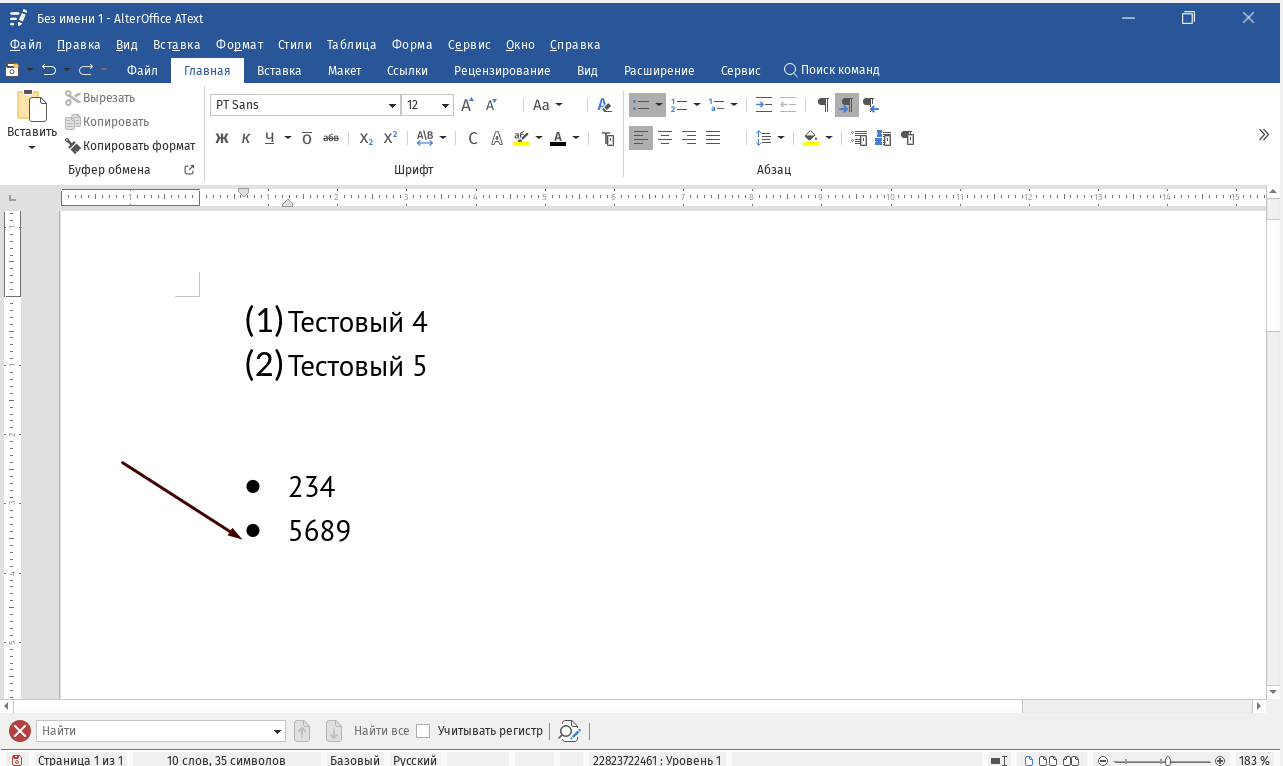The image size is (1283, 766).
Task: Click the outline multilevel list icon
Action: [716, 105]
